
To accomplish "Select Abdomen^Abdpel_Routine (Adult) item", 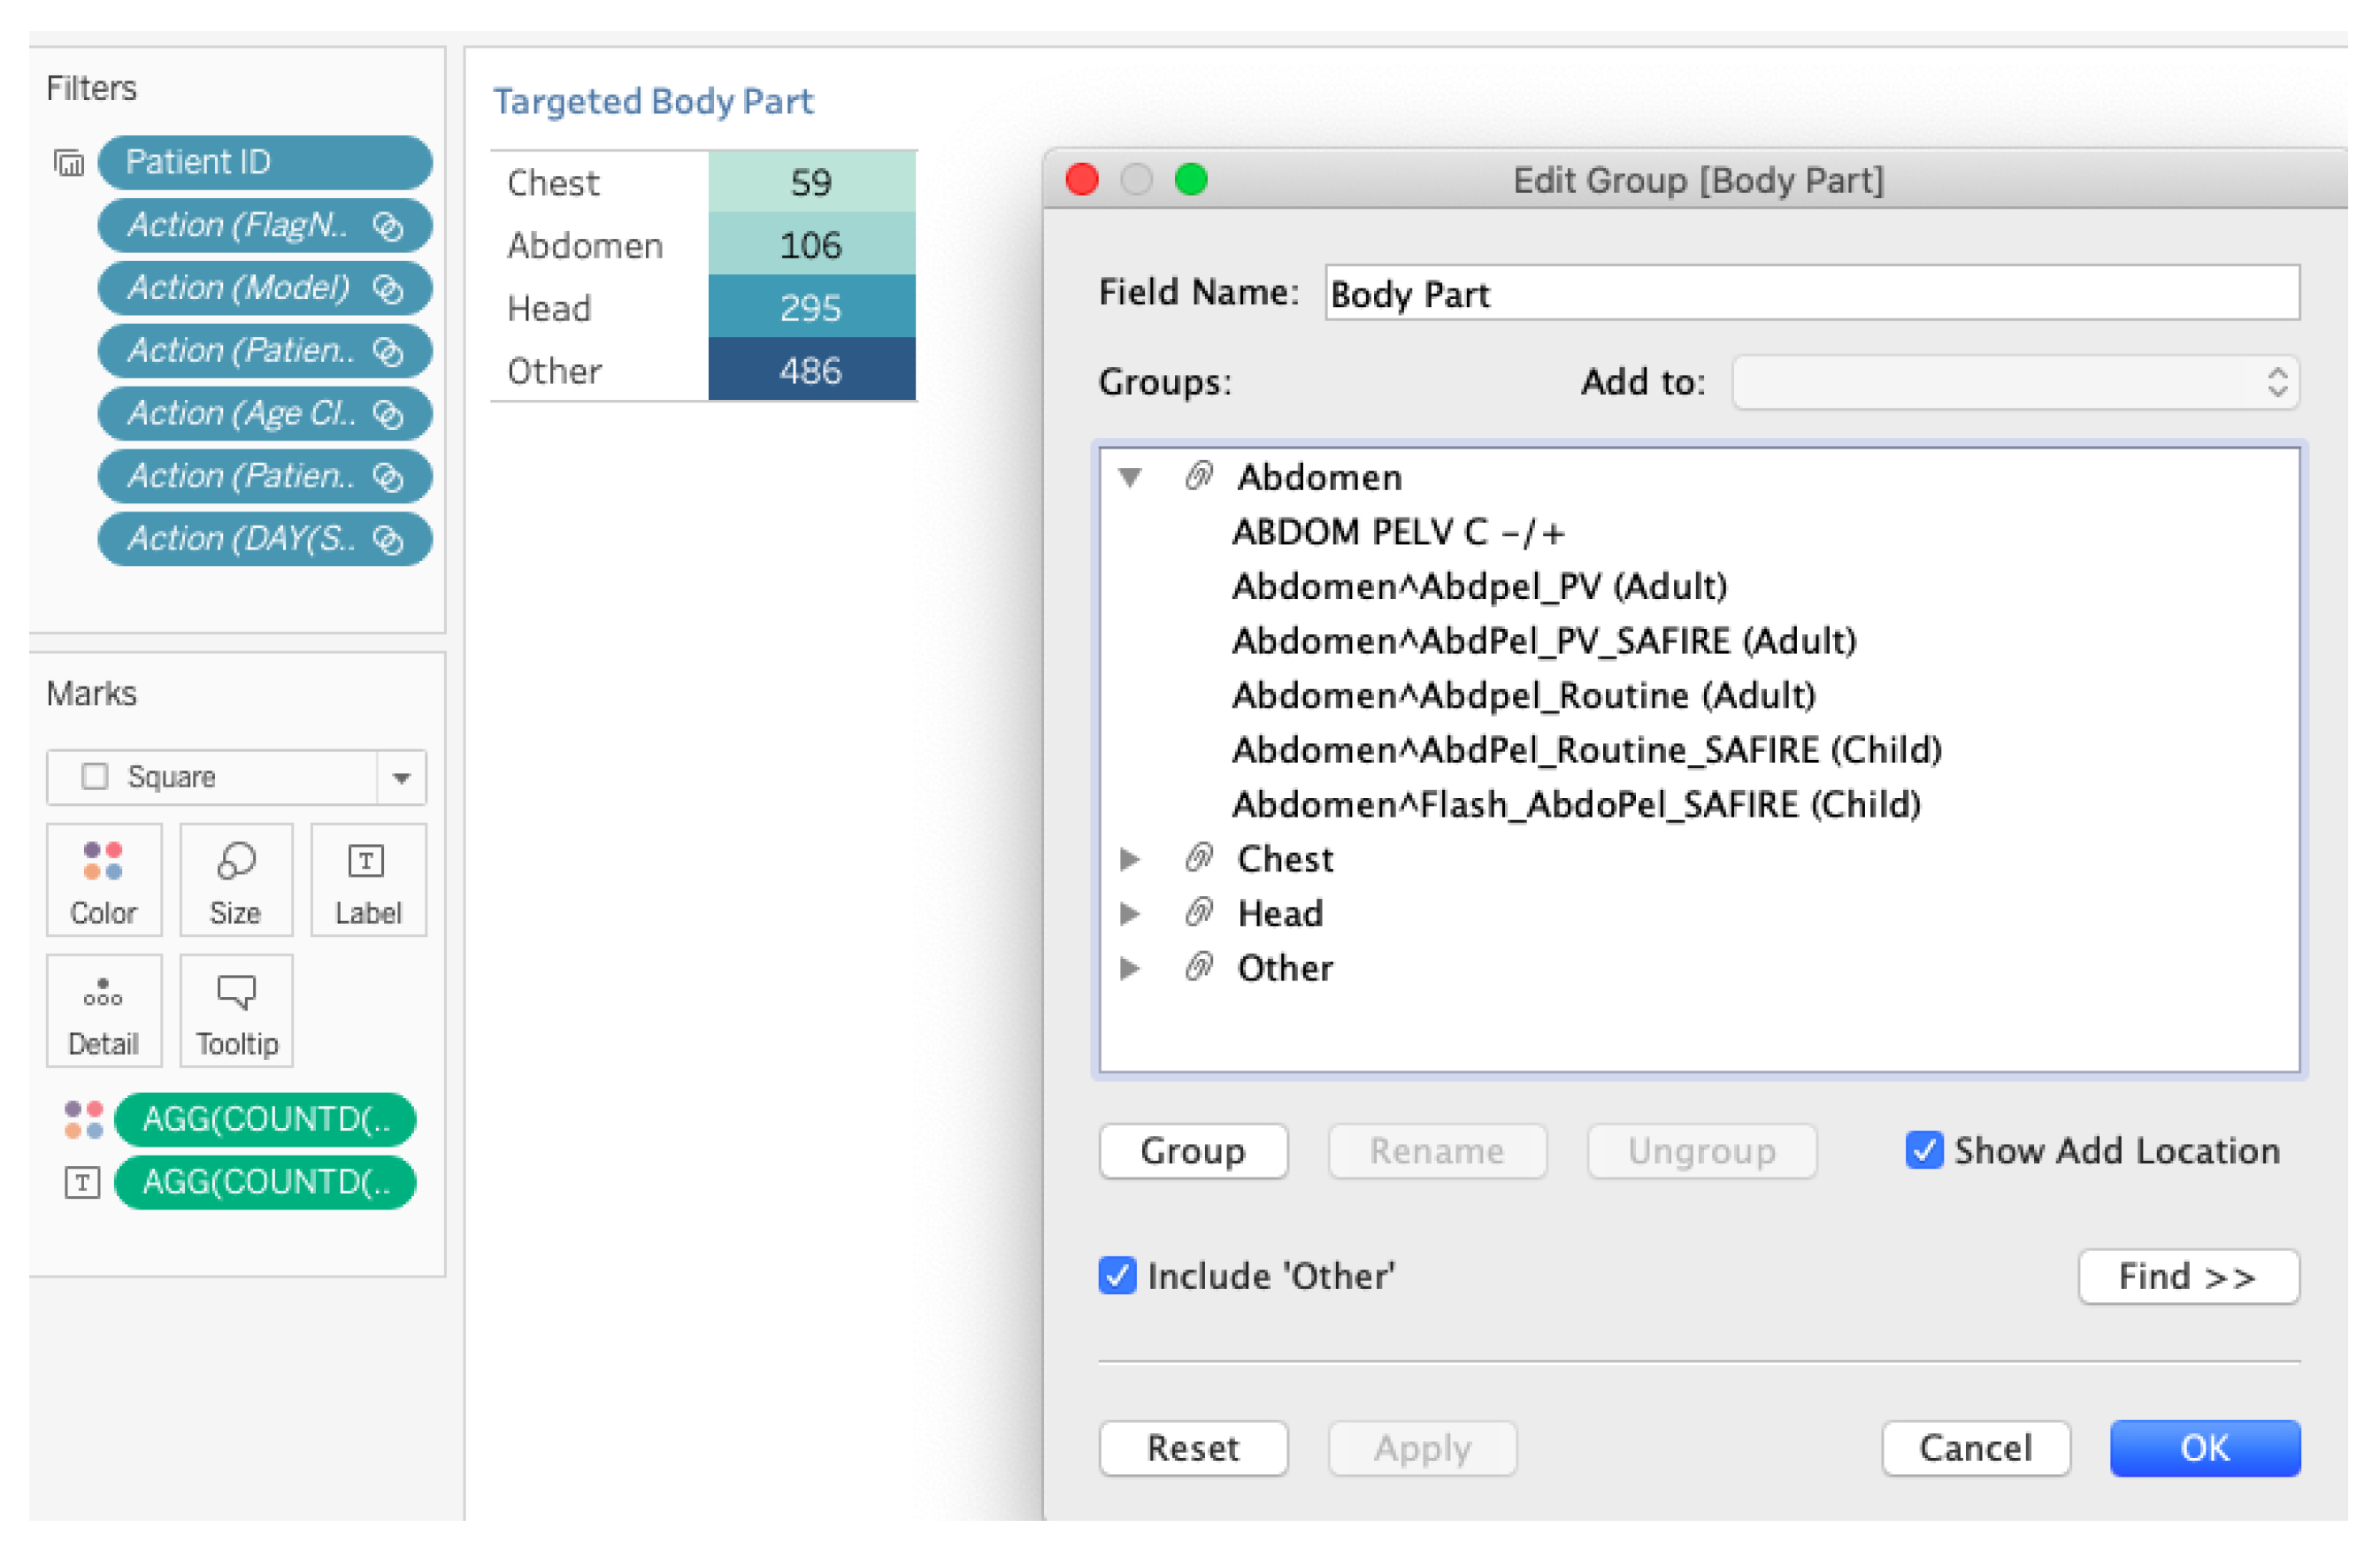I will tap(1524, 697).
